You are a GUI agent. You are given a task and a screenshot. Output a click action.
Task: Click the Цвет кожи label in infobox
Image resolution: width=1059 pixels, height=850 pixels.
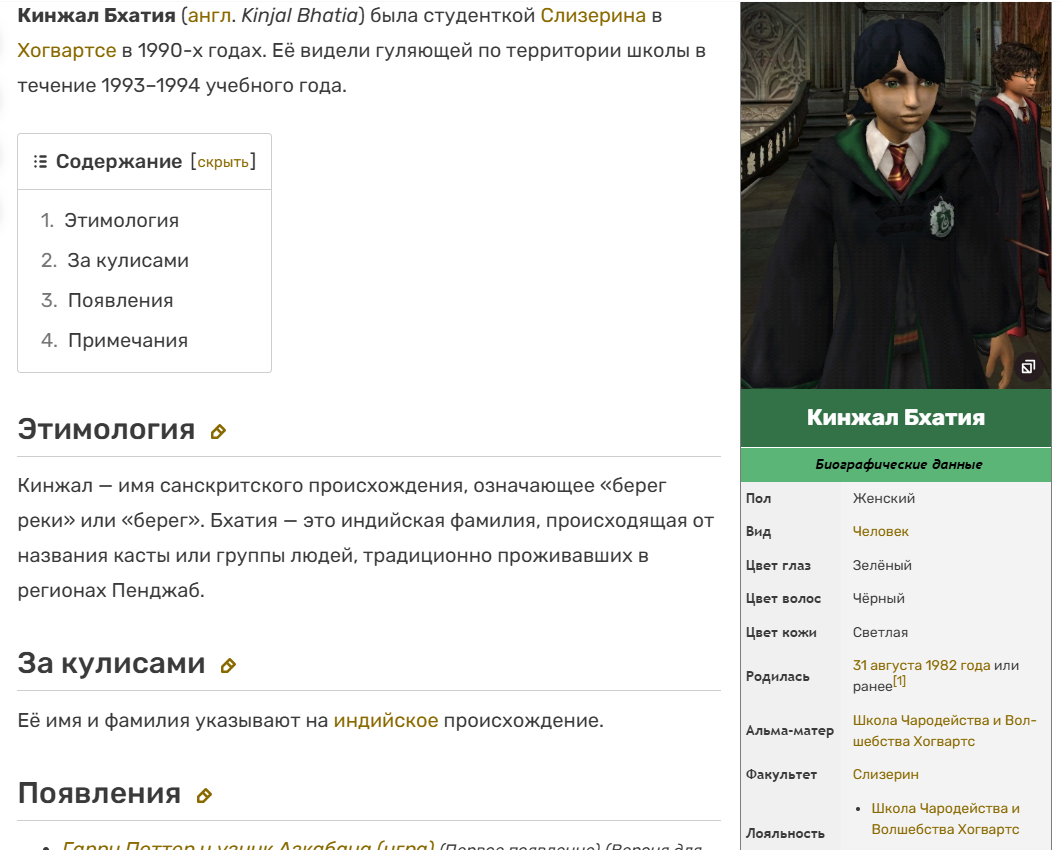click(x=781, y=633)
